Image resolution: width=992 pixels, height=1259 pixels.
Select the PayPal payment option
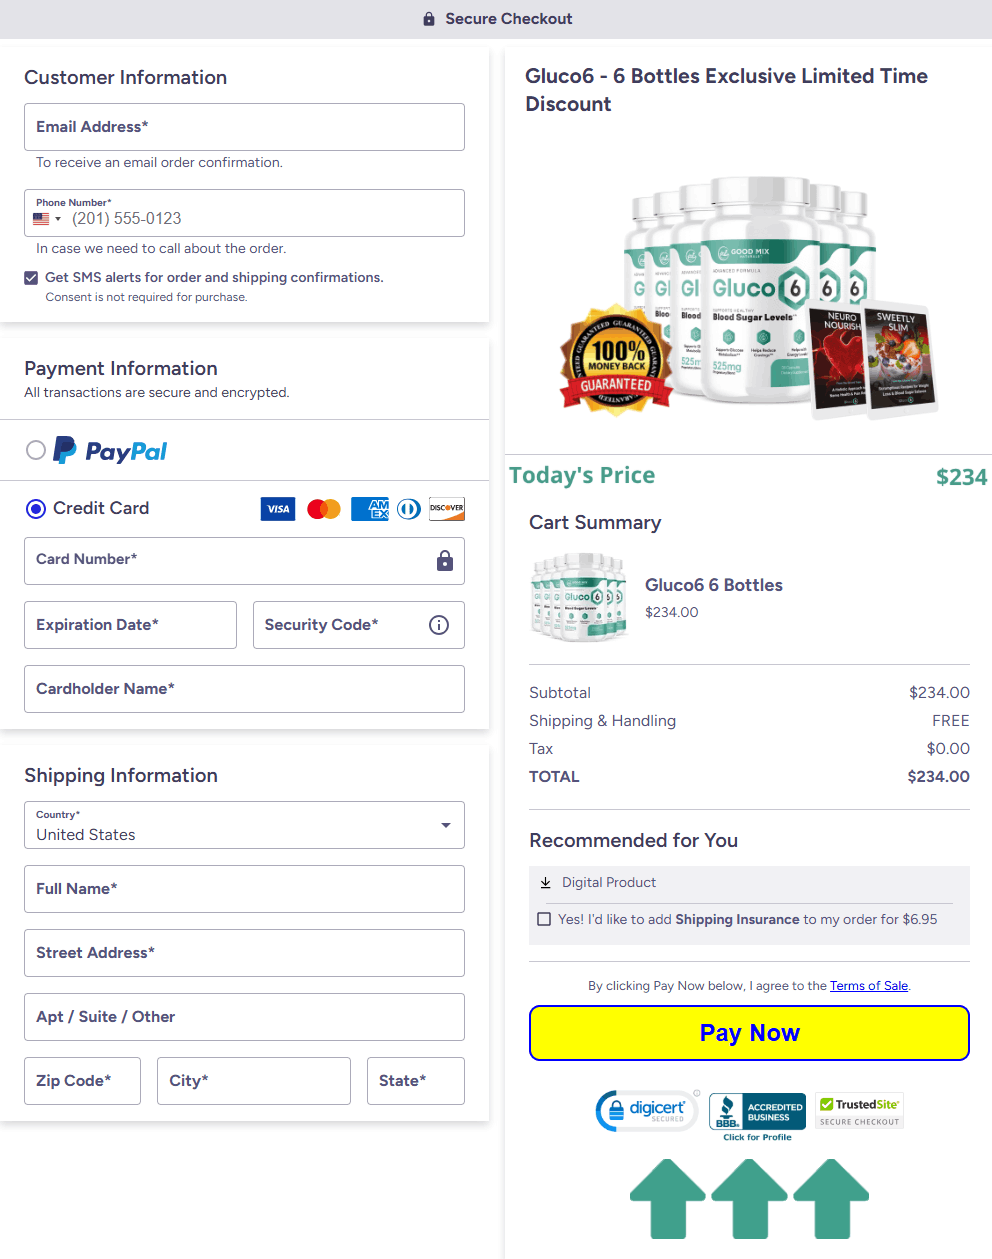click(36, 450)
